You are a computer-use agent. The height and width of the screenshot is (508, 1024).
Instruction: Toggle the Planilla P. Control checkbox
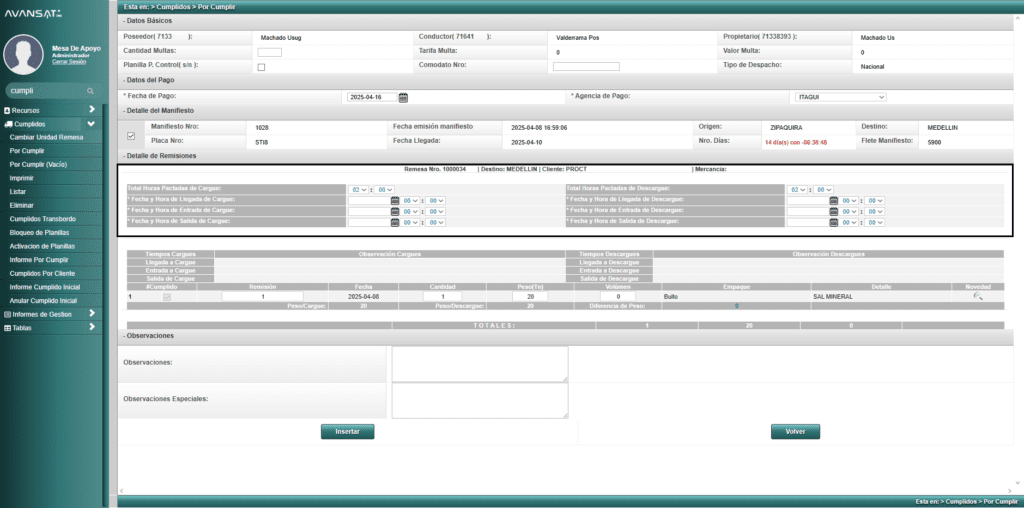(x=262, y=67)
